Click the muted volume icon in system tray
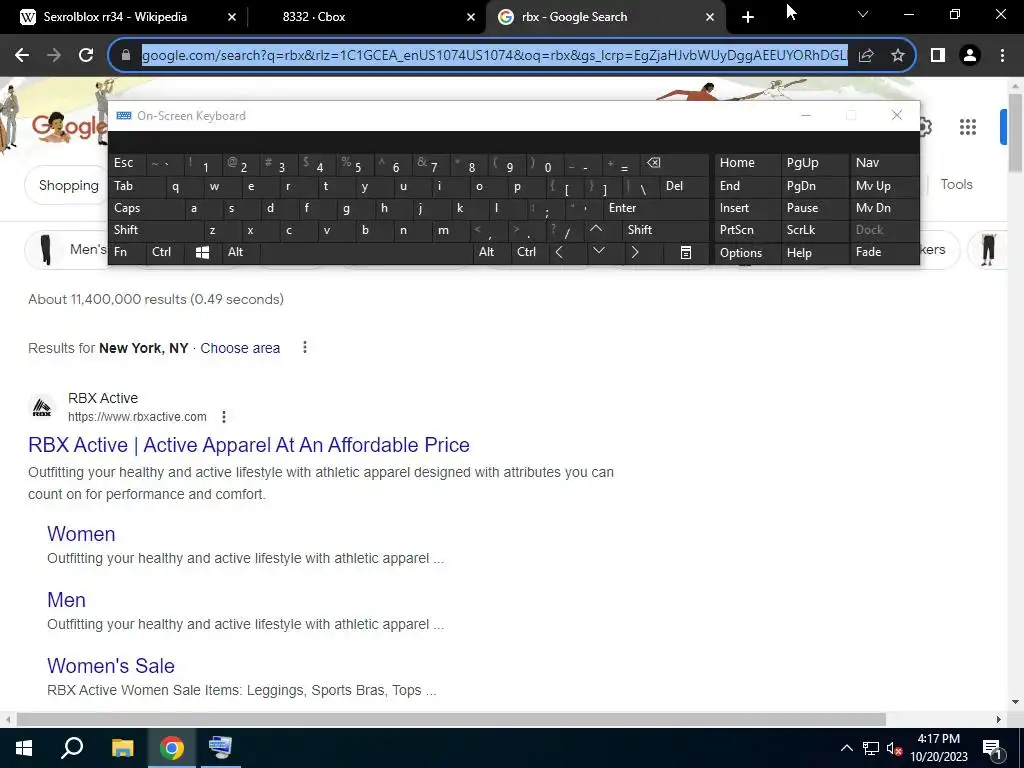This screenshot has height=768, width=1024. pyautogui.click(x=895, y=749)
